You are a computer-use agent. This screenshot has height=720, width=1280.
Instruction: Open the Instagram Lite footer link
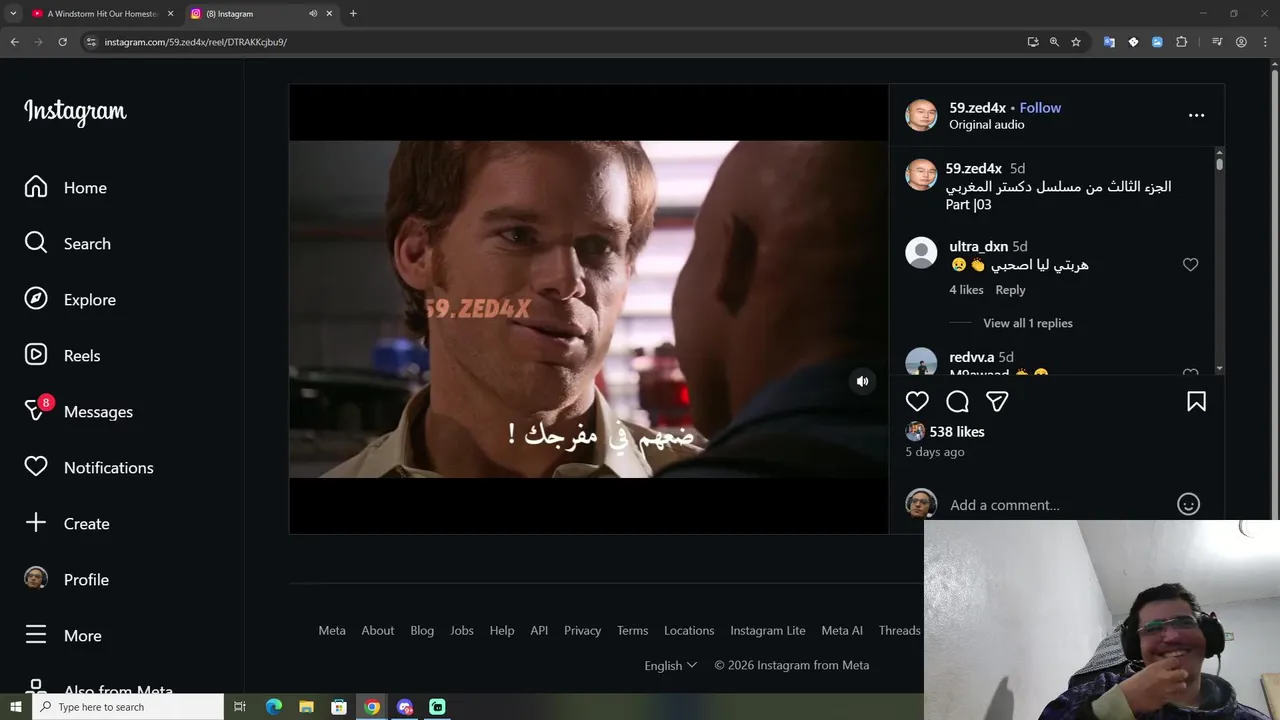tap(767, 630)
